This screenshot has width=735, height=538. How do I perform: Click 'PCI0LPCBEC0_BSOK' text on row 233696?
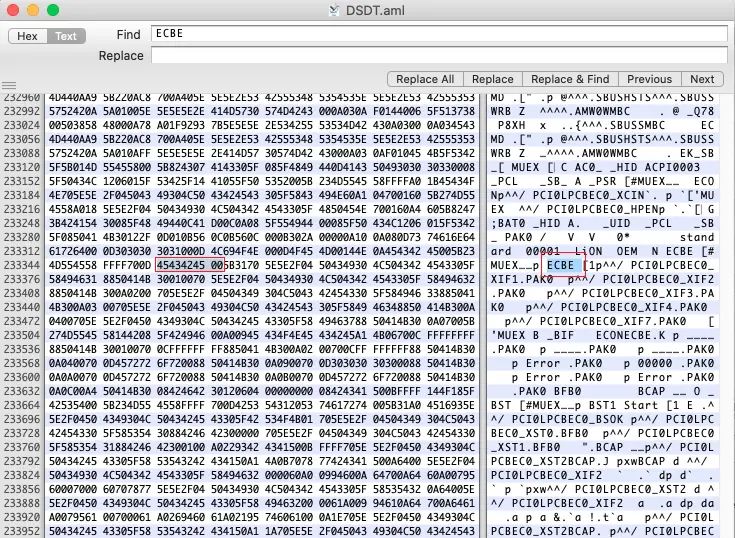click(x=568, y=419)
